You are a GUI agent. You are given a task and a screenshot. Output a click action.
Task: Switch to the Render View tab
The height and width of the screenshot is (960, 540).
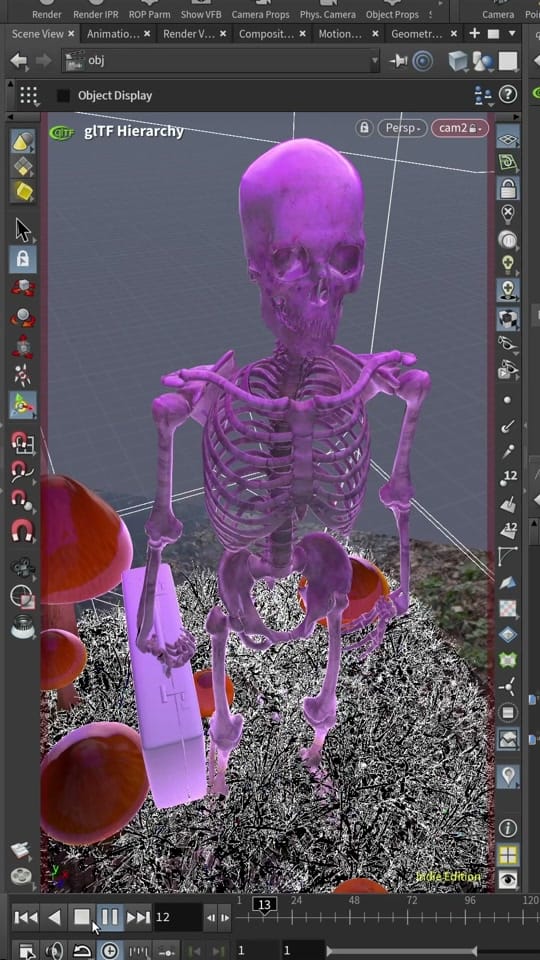tap(189, 34)
